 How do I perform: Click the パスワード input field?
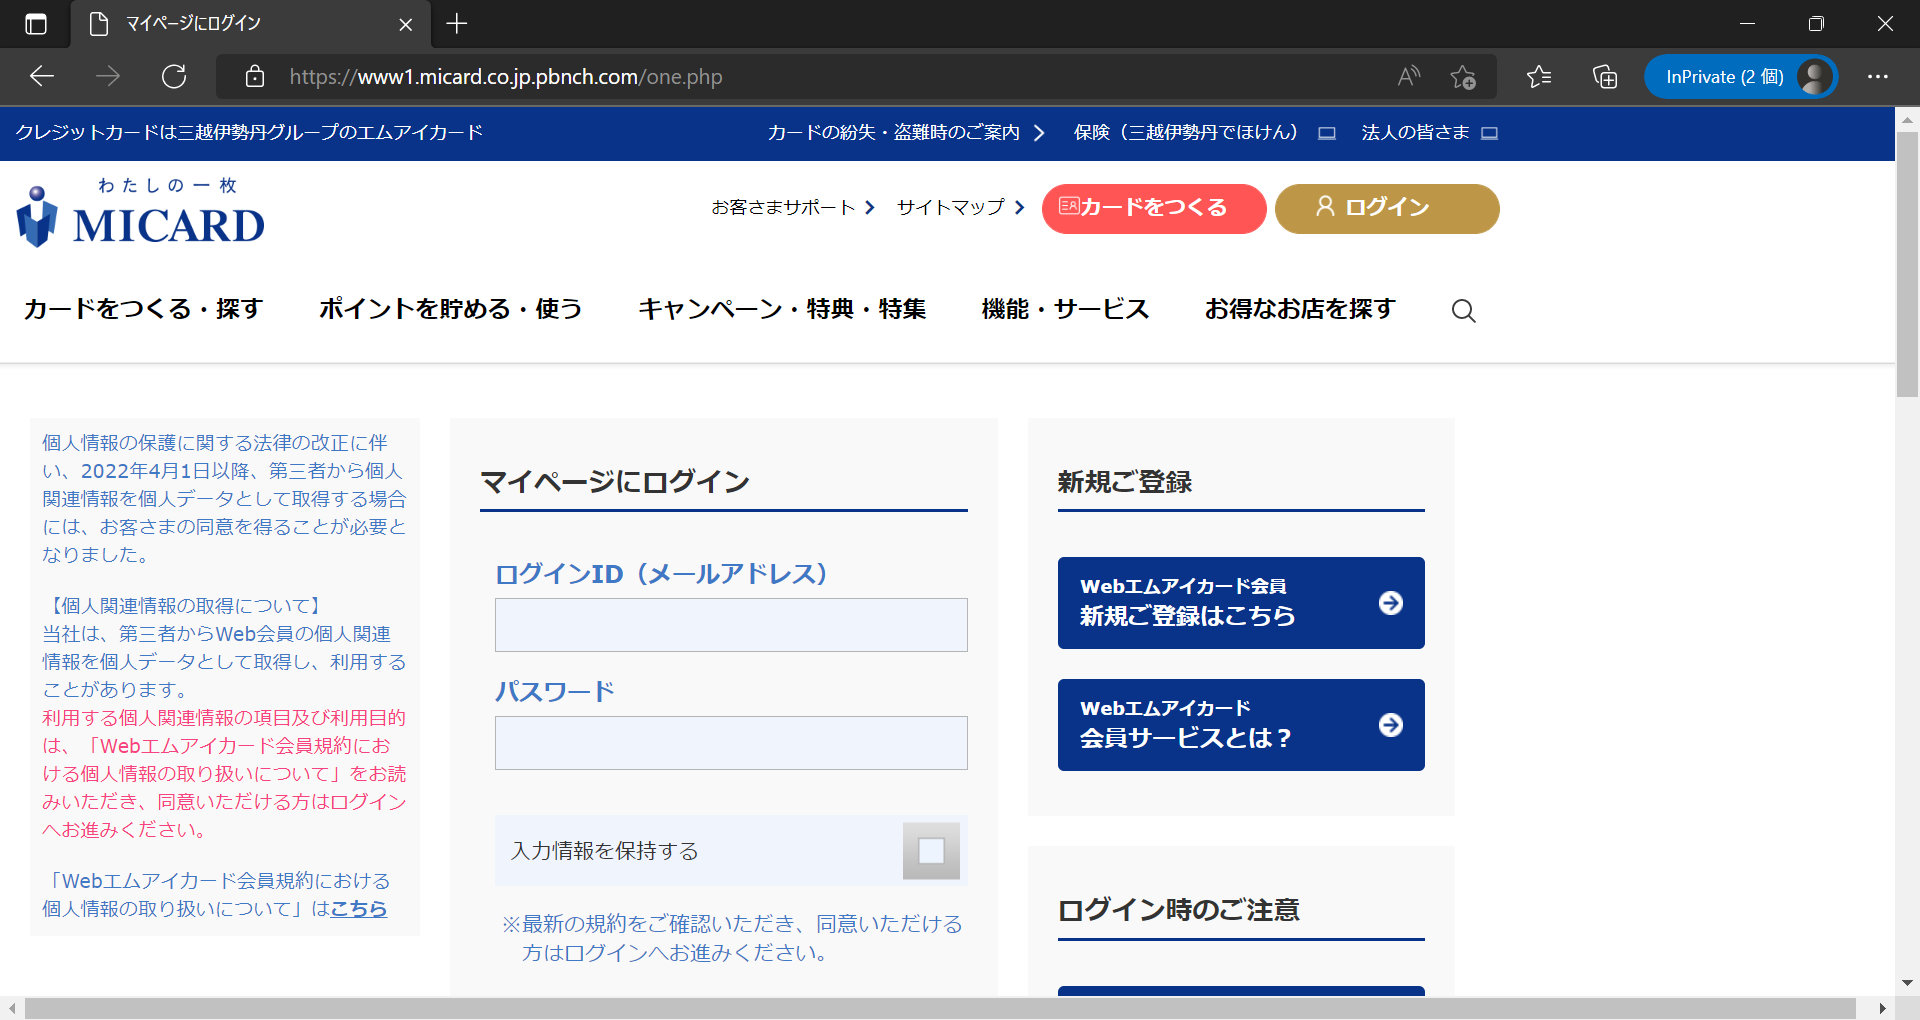click(x=731, y=743)
